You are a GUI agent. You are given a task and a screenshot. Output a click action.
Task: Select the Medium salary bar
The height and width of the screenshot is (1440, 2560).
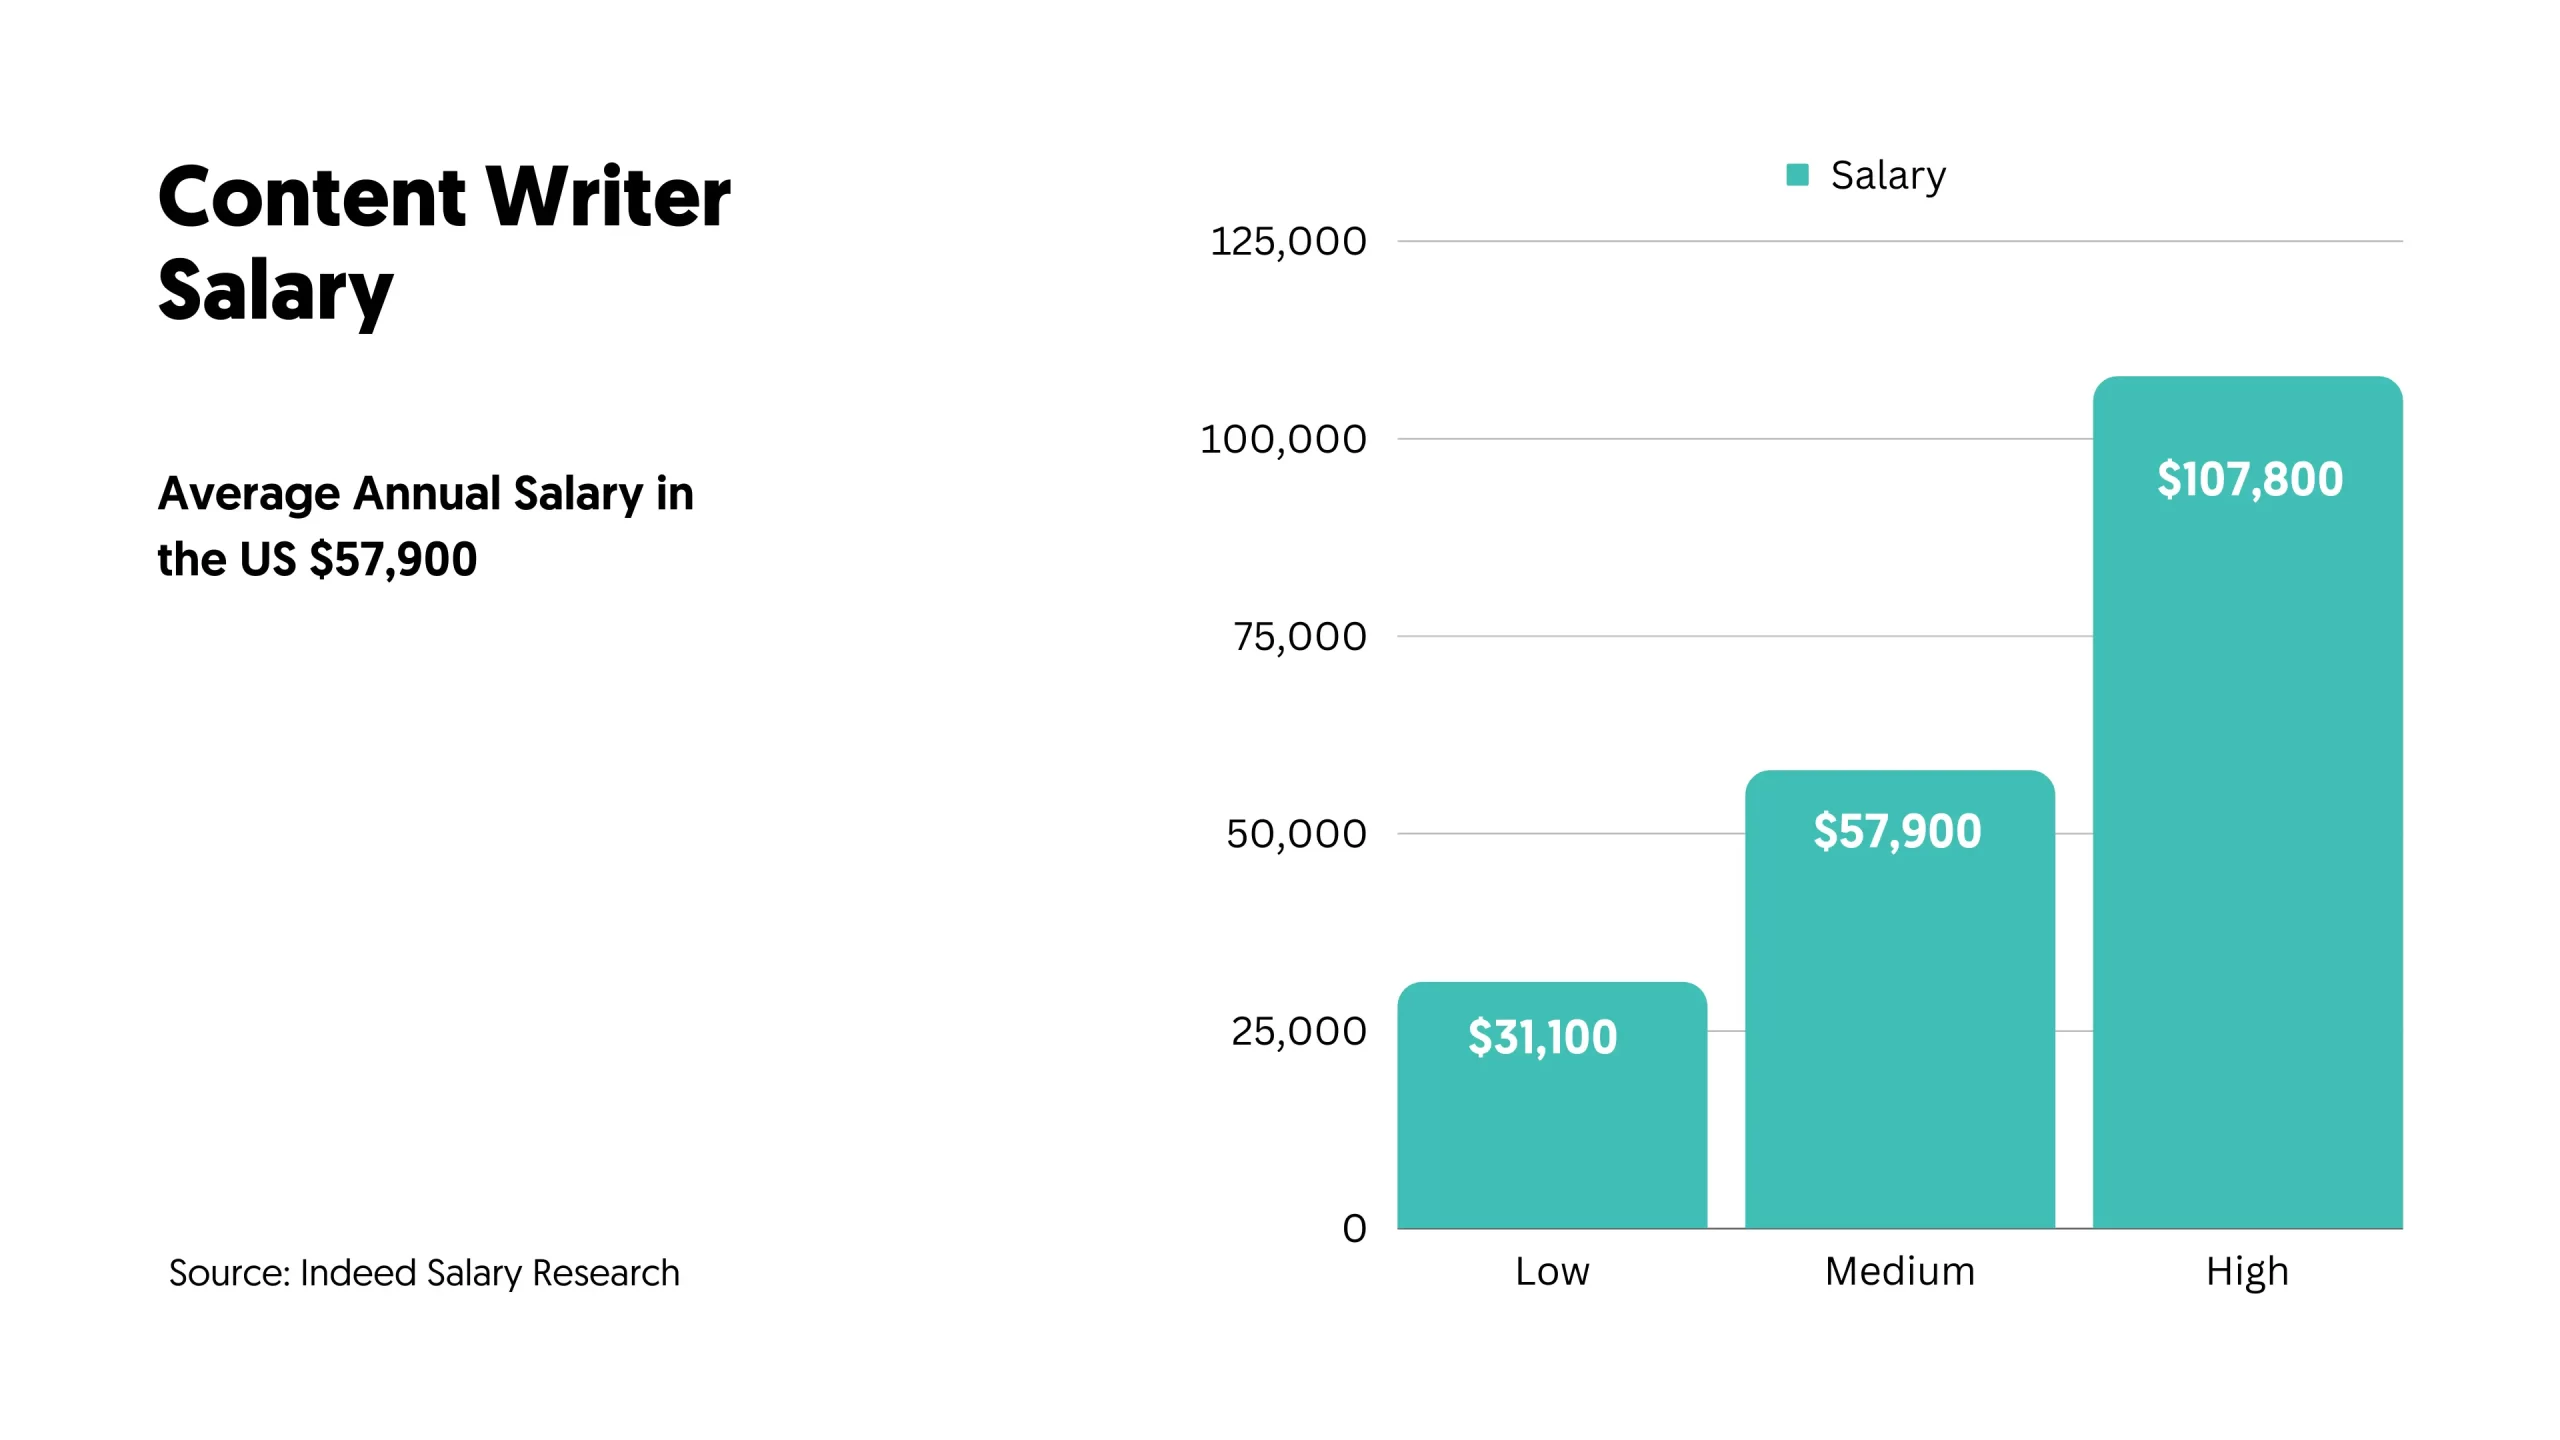[x=1899, y=1020]
